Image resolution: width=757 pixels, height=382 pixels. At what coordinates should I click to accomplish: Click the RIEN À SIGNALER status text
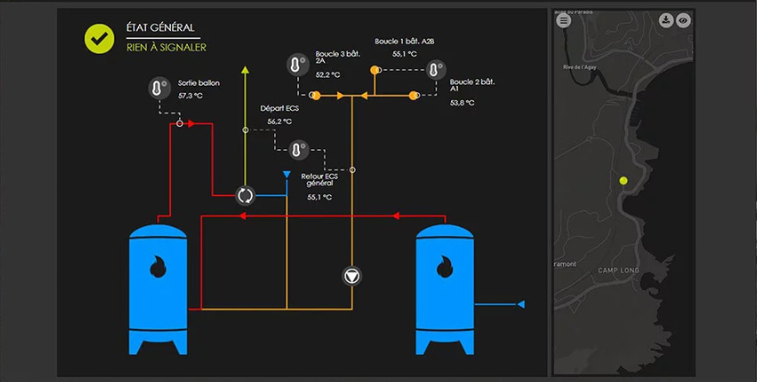coord(166,47)
